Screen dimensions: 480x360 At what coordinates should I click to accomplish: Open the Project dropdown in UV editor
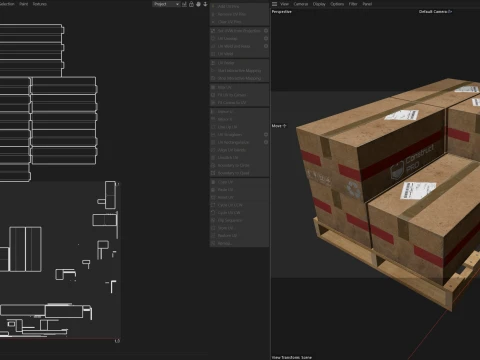click(166, 4)
